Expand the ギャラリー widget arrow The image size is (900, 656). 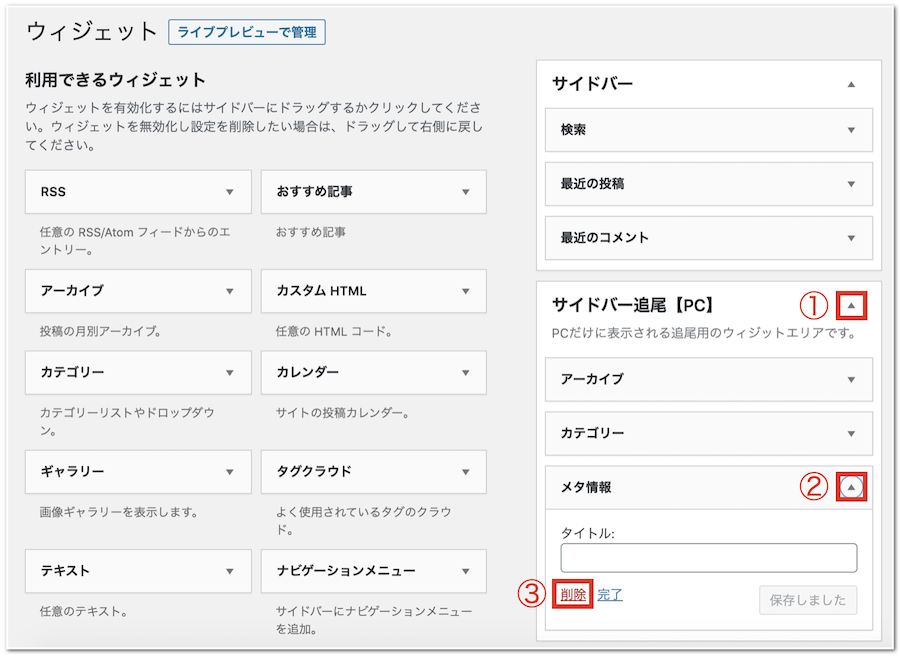click(229, 471)
